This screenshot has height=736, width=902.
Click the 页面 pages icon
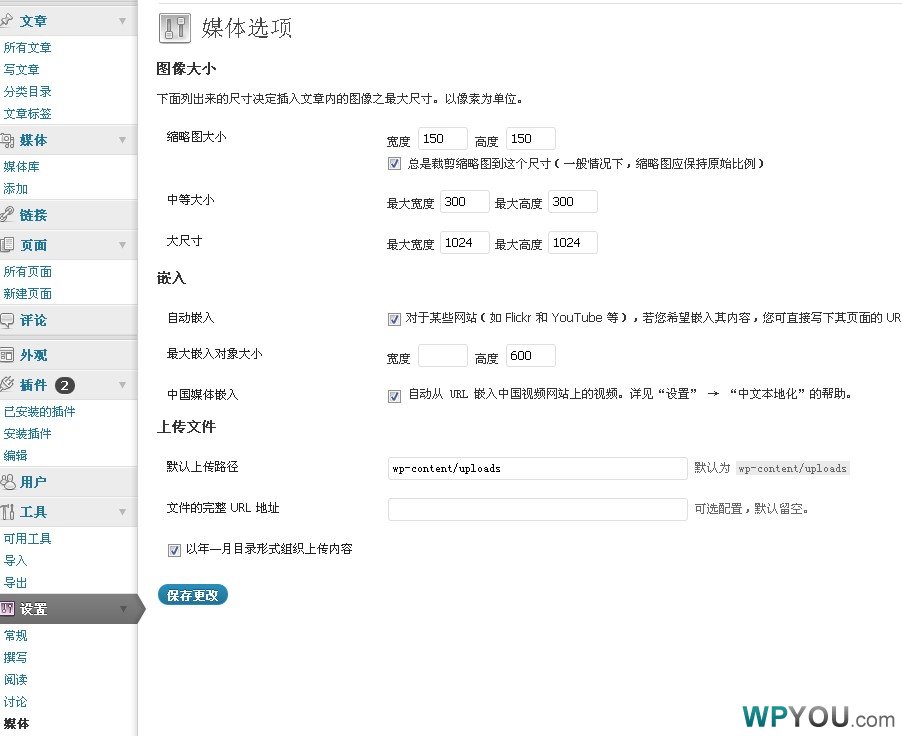pos(7,245)
